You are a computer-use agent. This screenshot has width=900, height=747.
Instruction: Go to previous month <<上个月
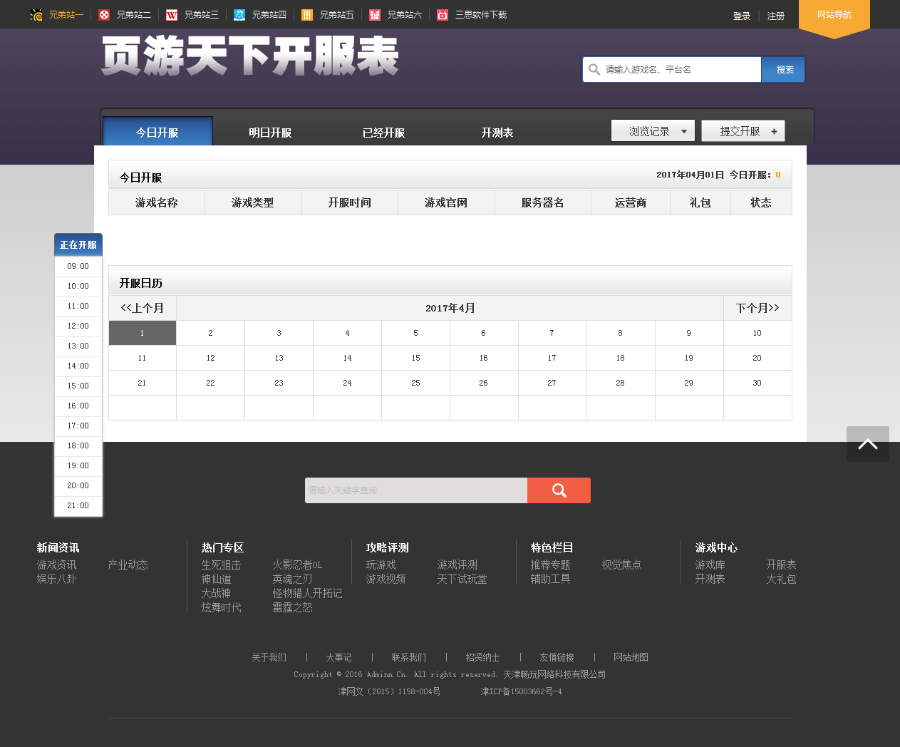tap(142, 308)
